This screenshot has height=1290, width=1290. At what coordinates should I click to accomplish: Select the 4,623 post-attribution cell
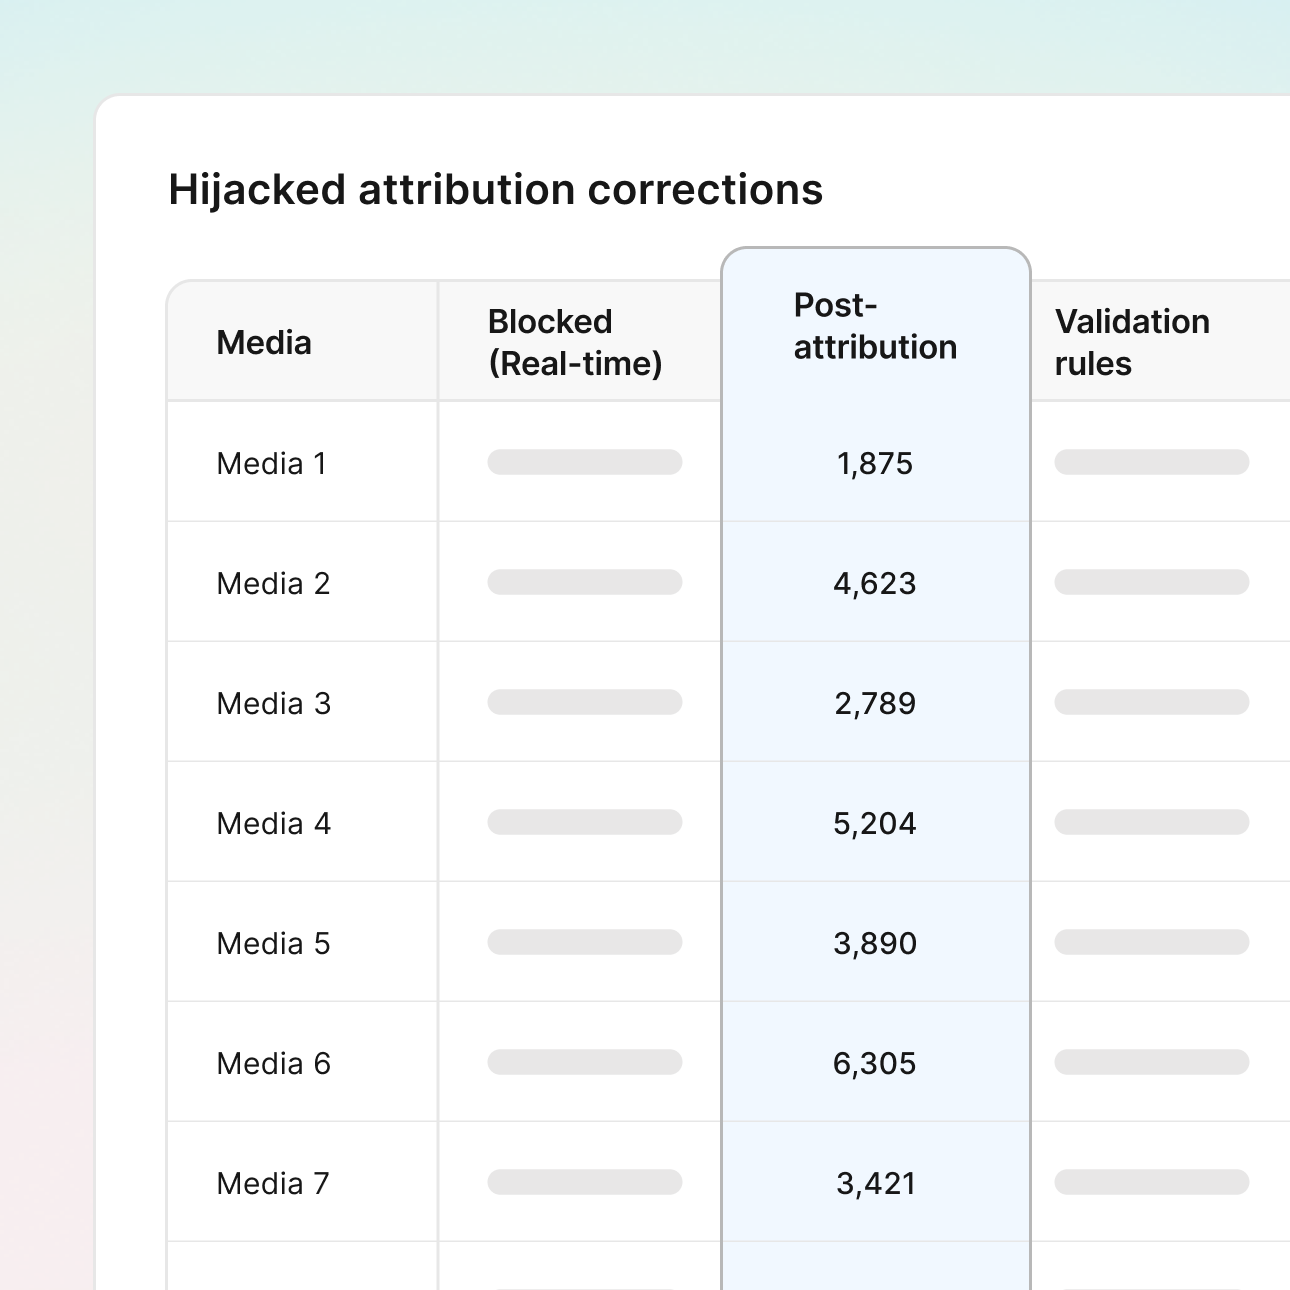[x=875, y=583]
